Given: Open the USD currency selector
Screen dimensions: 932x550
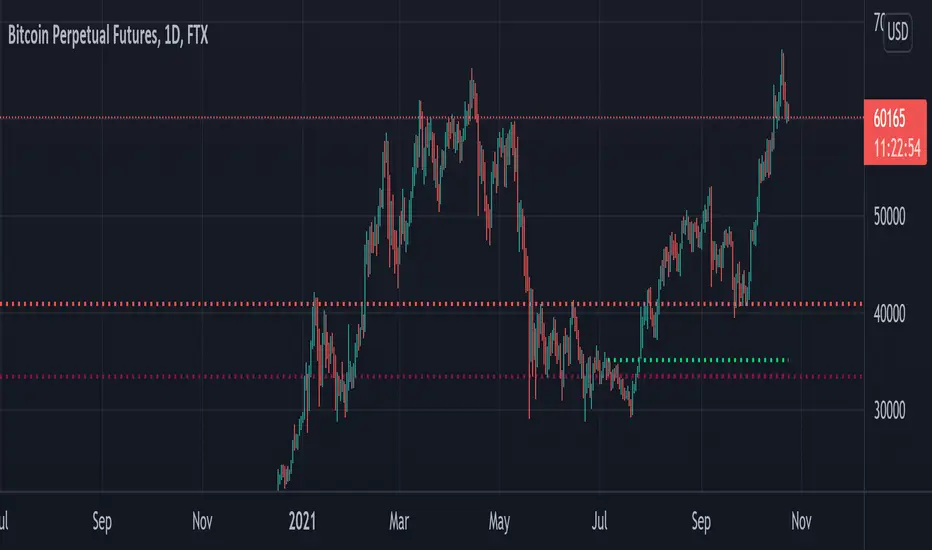Looking at the screenshot, I should coord(898,32).
